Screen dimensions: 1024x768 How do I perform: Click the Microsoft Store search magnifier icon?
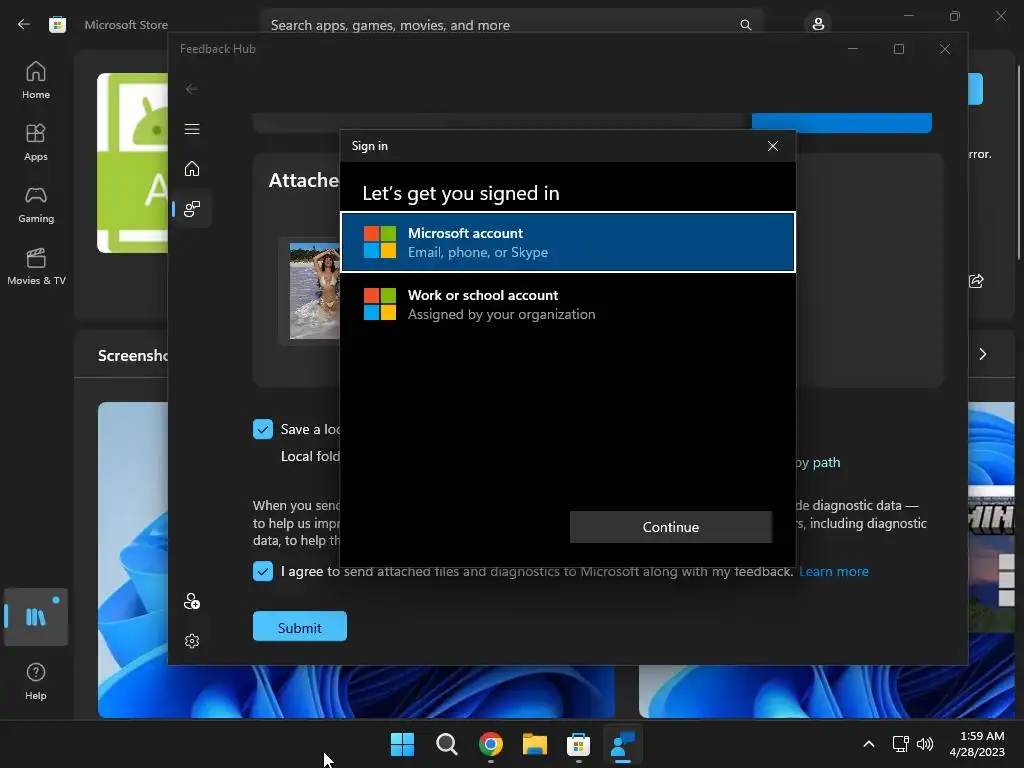[x=746, y=25]
